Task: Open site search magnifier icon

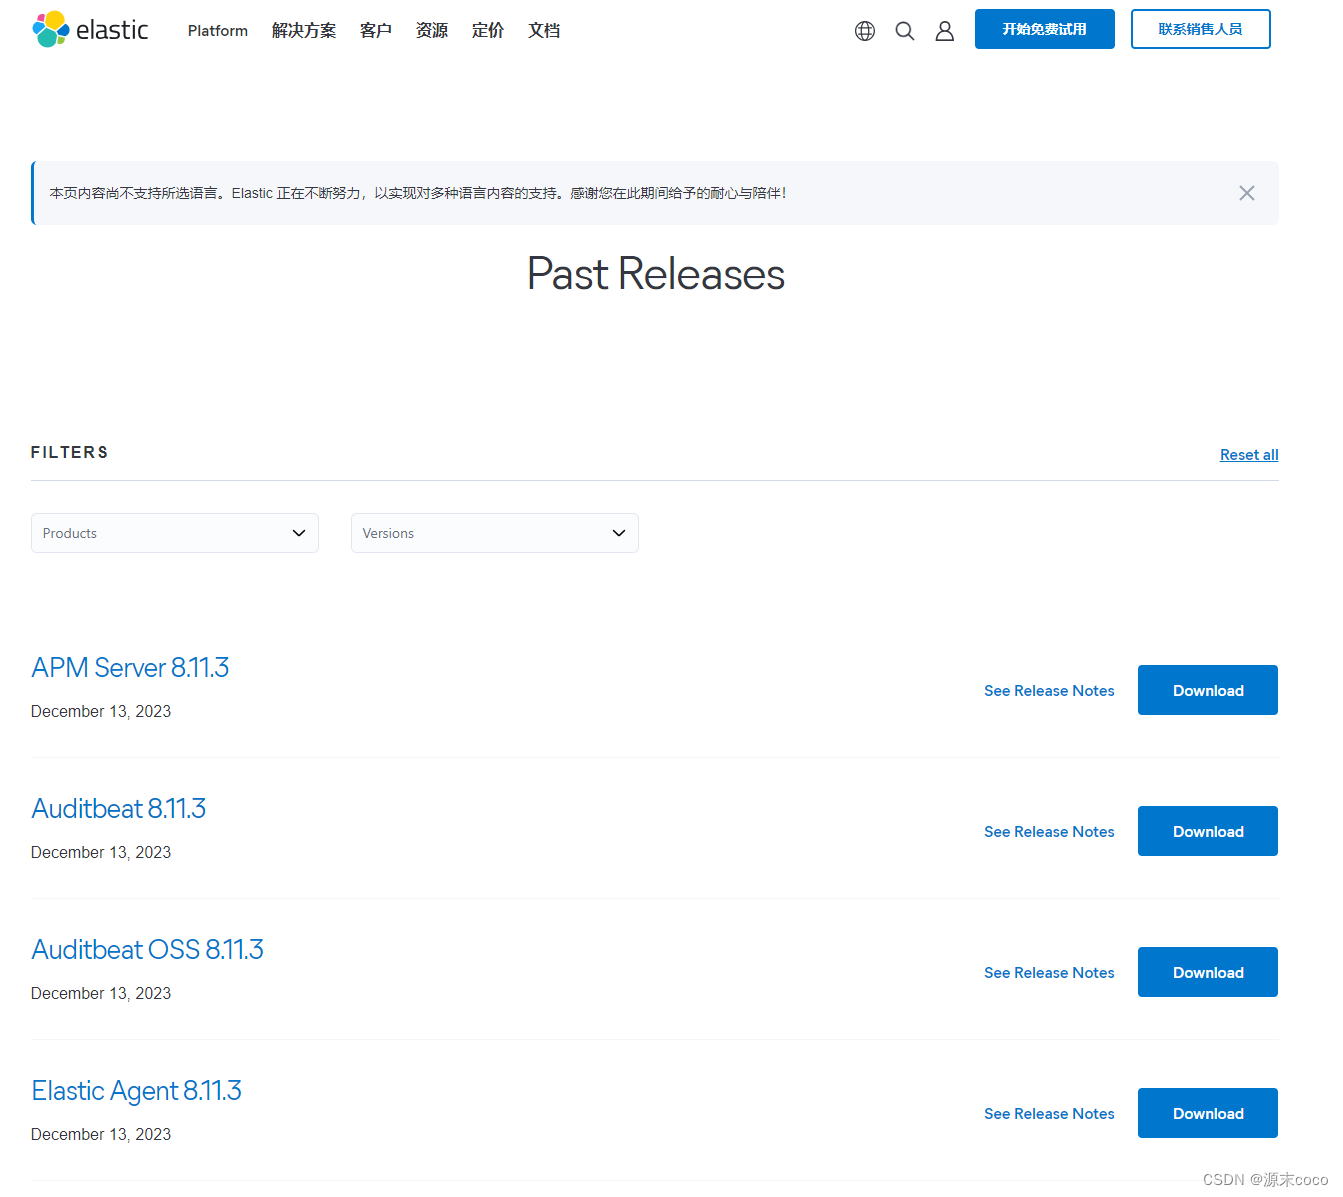Action: pyautogui.click(x=905, y=31)
